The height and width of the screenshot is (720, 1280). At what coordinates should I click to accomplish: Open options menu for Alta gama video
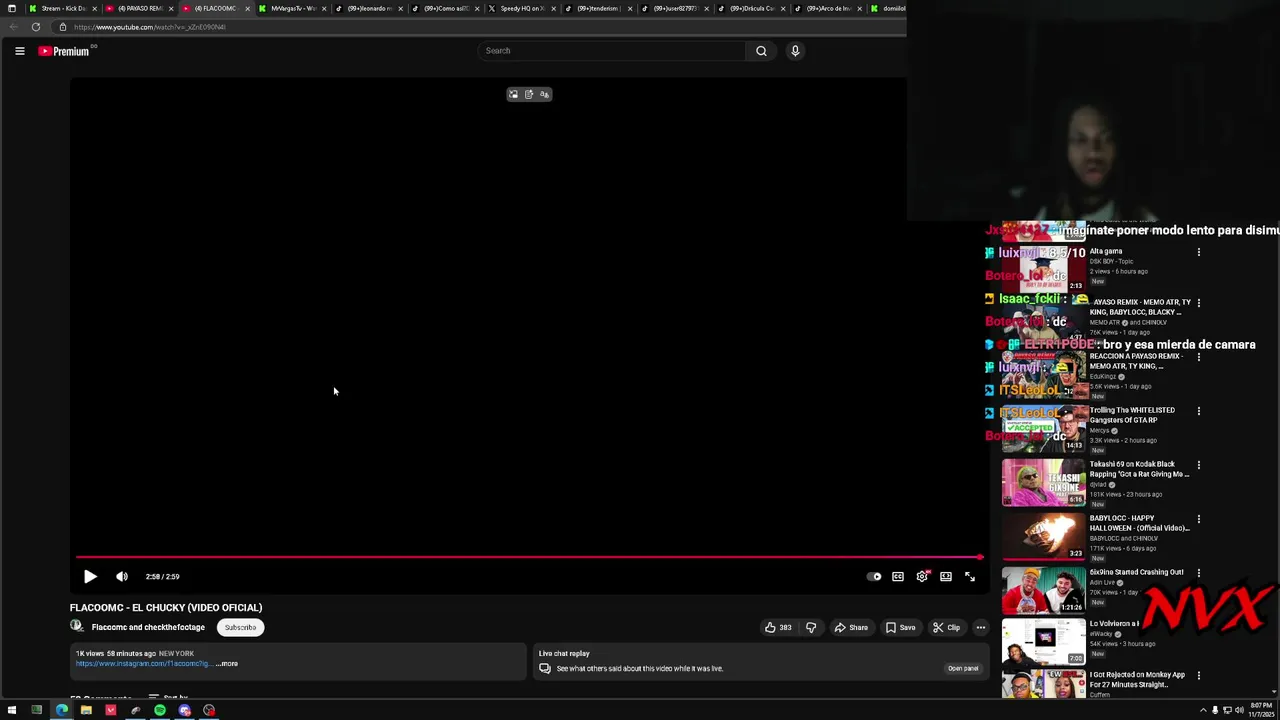point(1198,252)
